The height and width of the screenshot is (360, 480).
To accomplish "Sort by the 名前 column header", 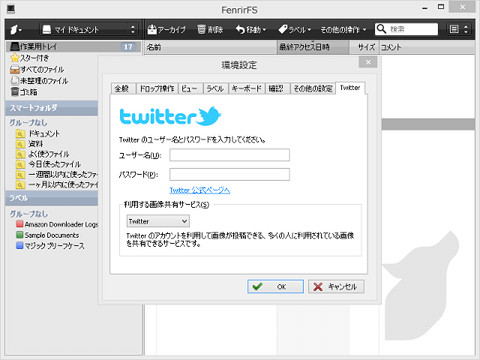I will [211, 47].
